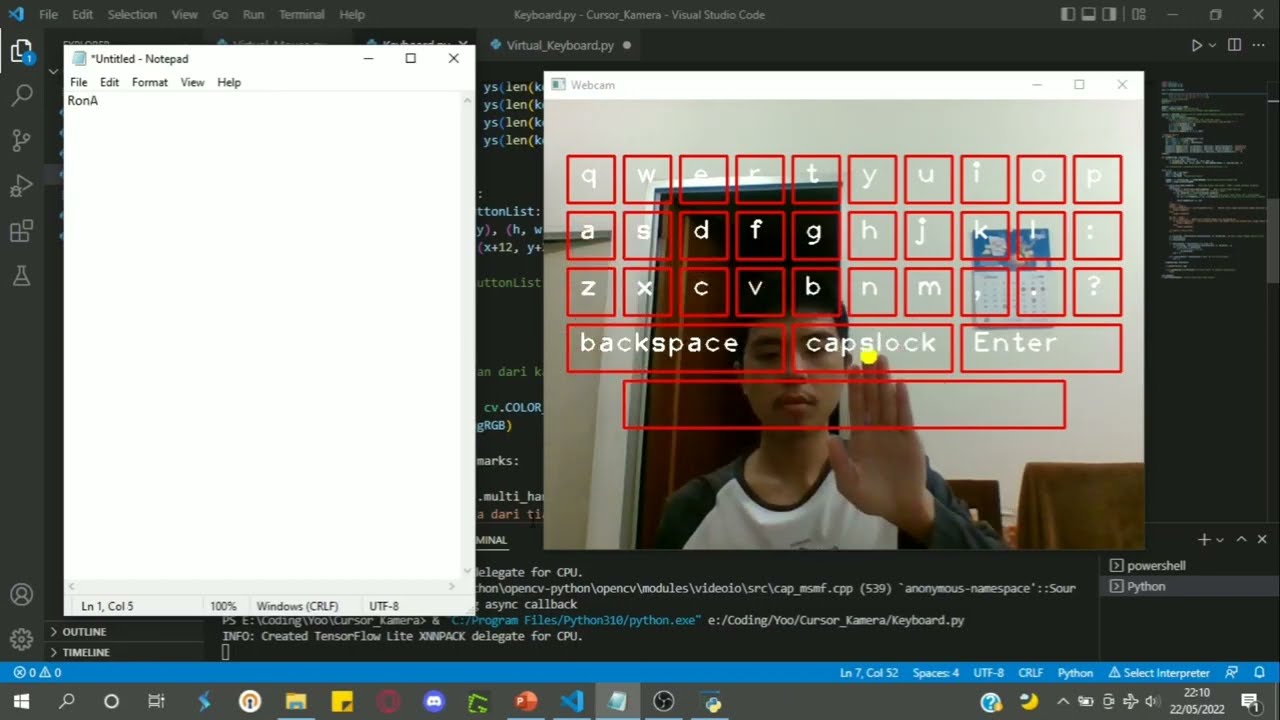This screenshot has height=720, width=1280.
Task: Click the Notepad horizontal scrollbar right arrow
Action: click(x=451, y=587)
